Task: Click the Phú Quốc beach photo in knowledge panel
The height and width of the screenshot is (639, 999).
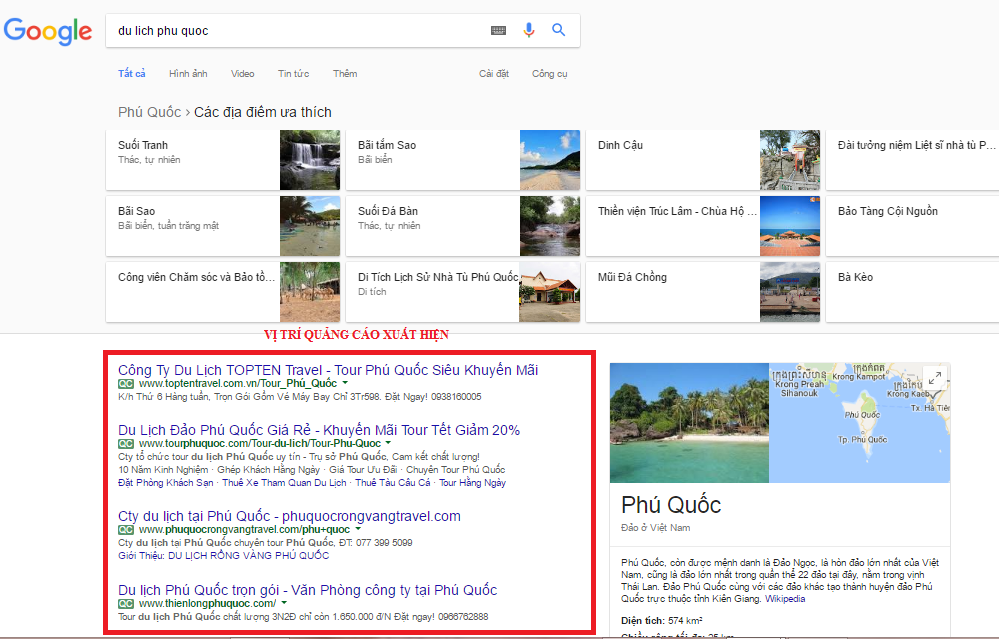Action: [689, 423]
